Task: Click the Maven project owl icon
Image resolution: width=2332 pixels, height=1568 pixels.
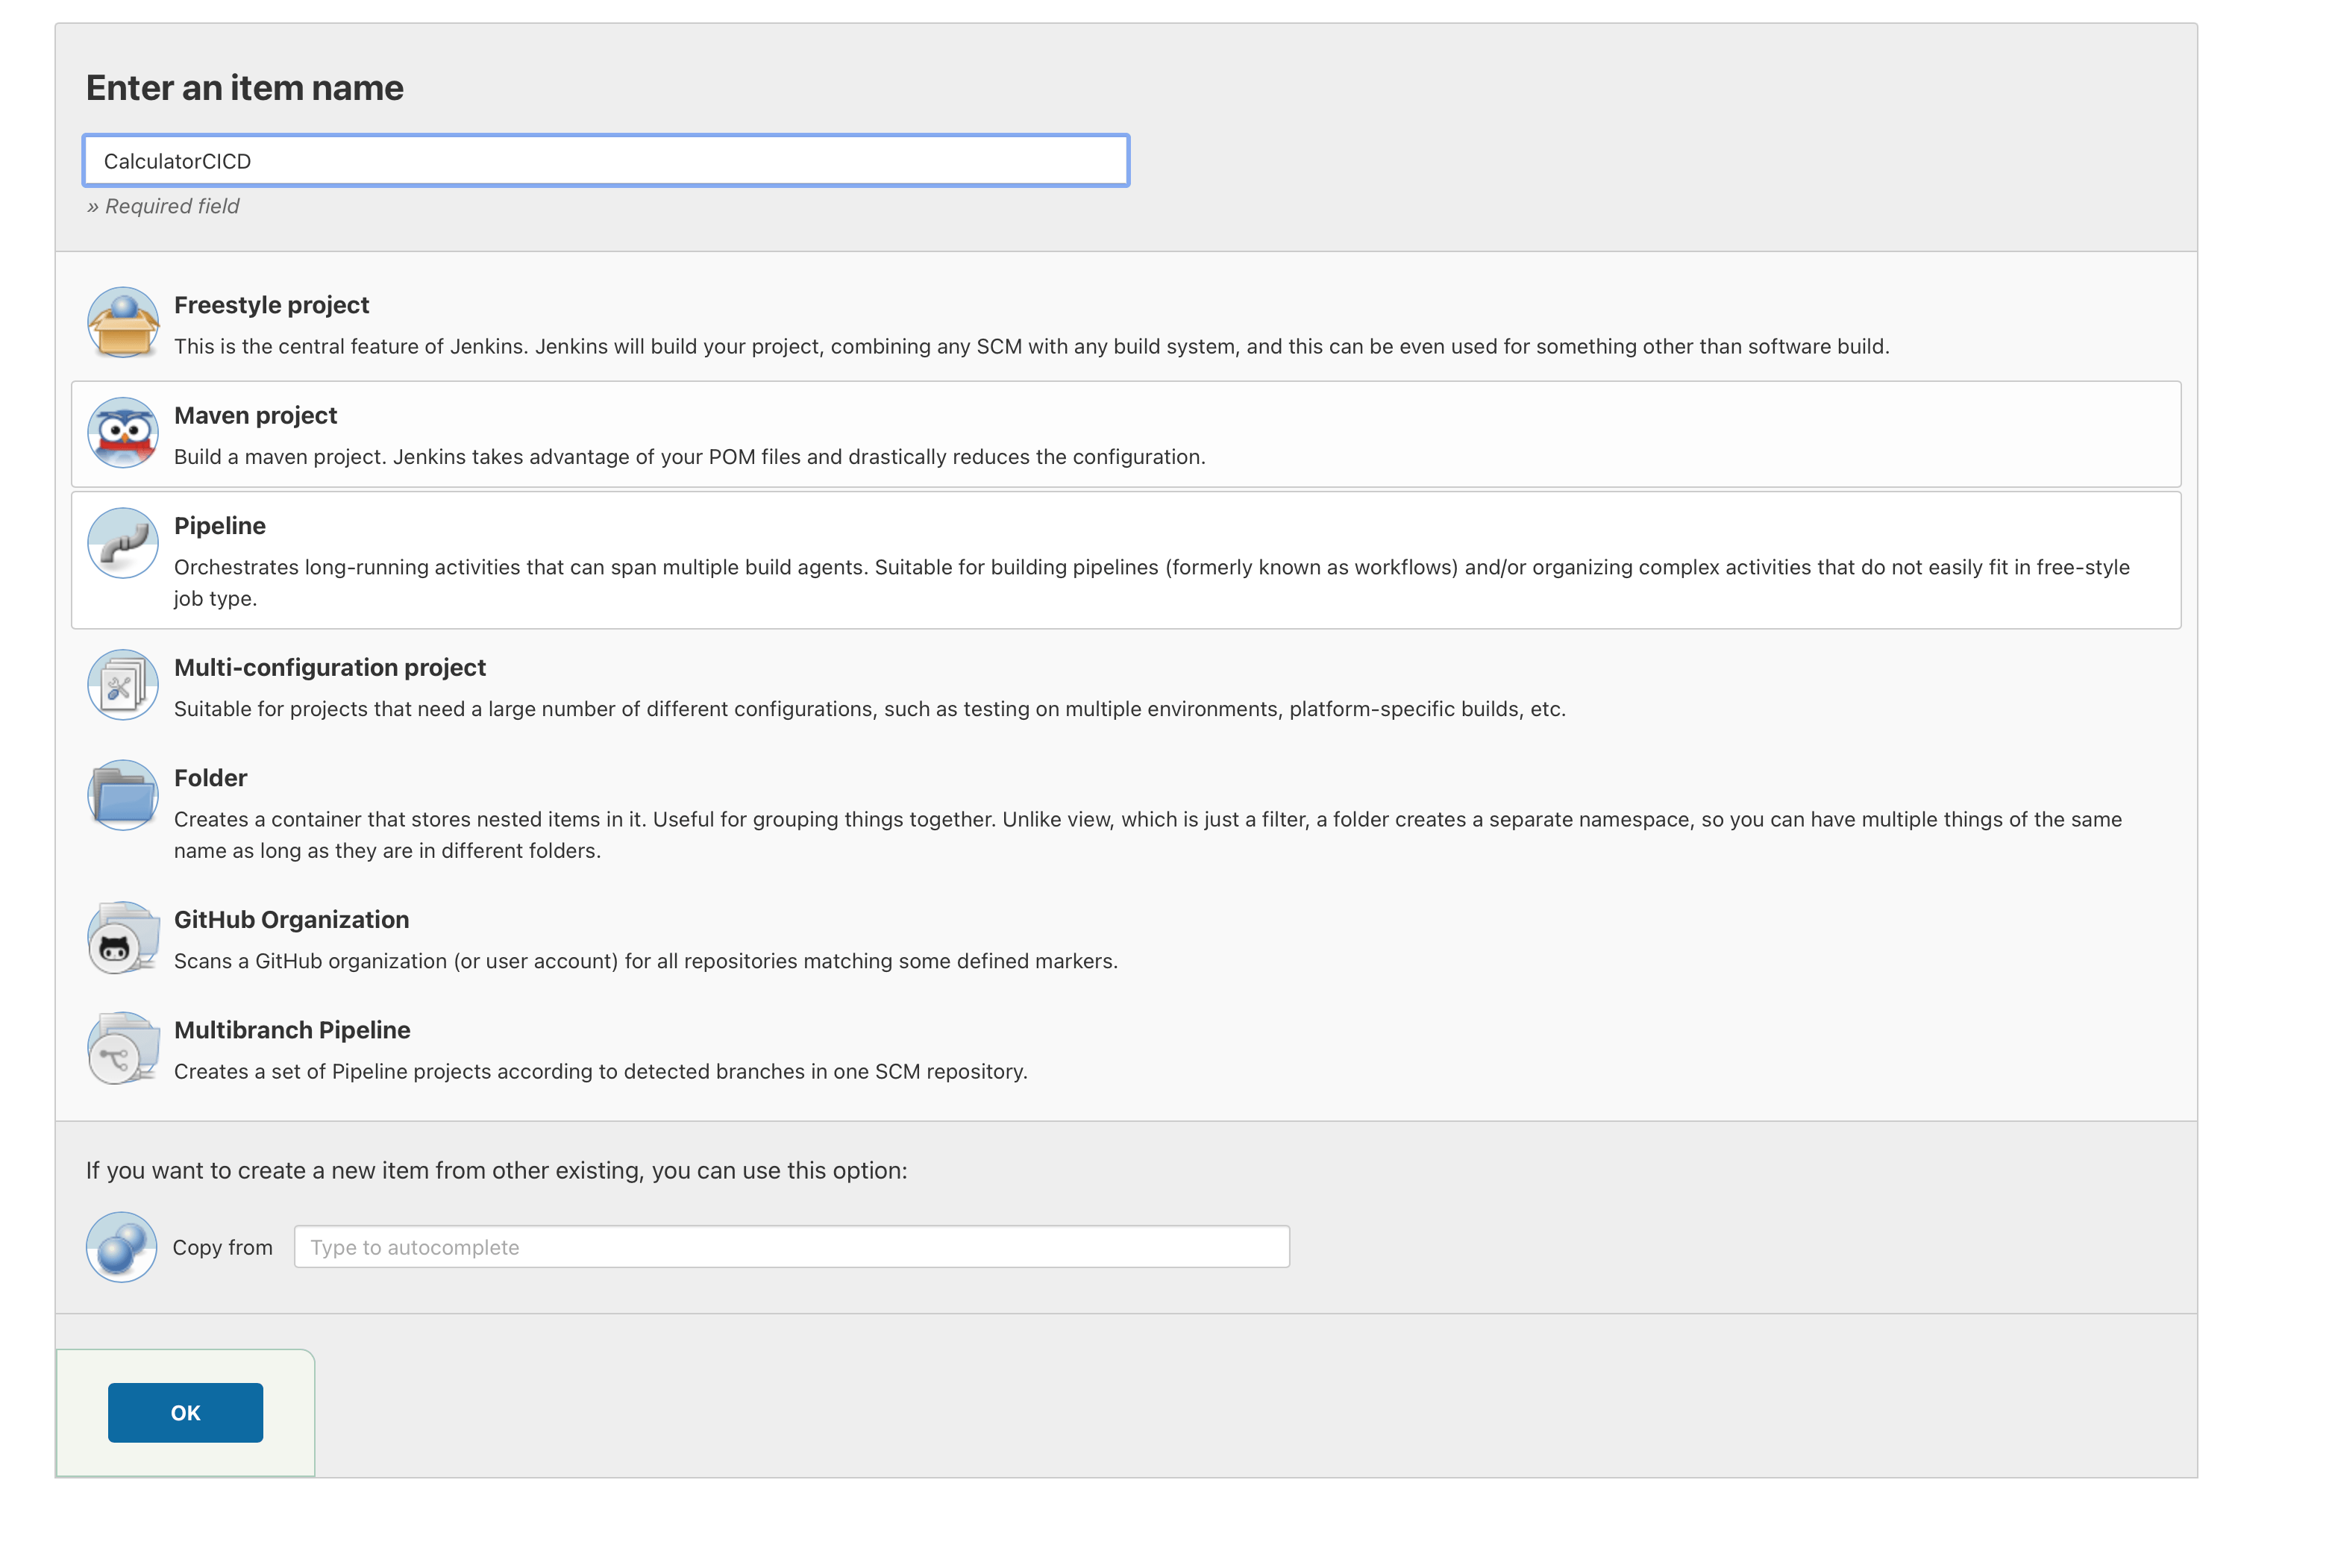Action: (x=122, y=433)
